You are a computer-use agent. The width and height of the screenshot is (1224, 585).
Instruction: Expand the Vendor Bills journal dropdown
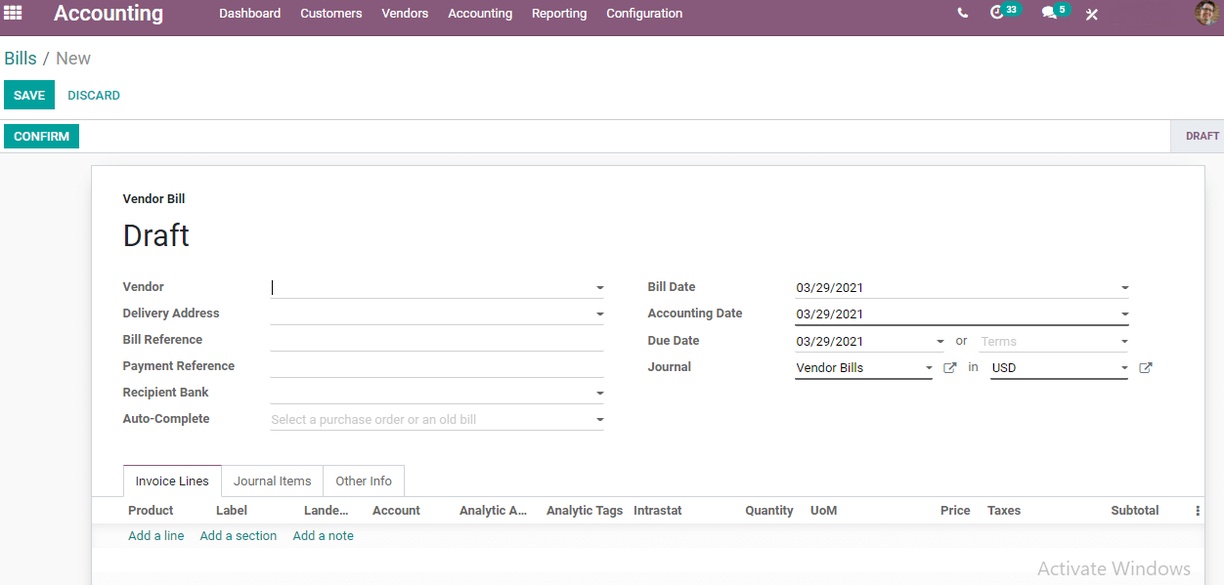pos(929,368)
